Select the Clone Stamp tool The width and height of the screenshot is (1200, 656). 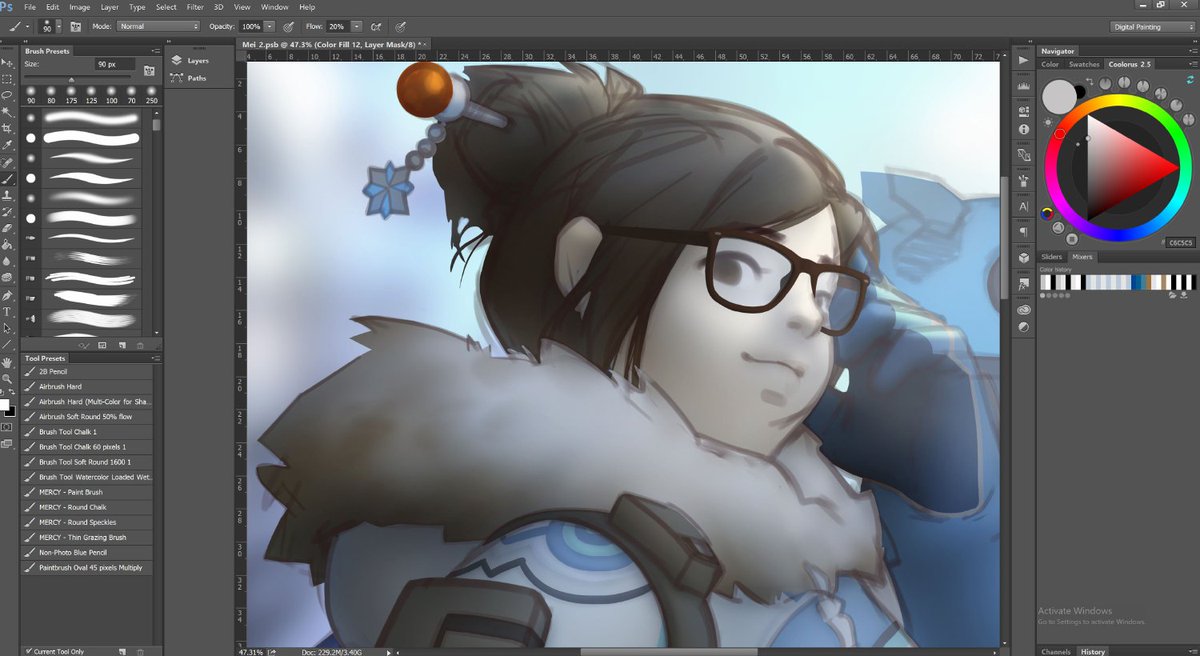[7, 195]
